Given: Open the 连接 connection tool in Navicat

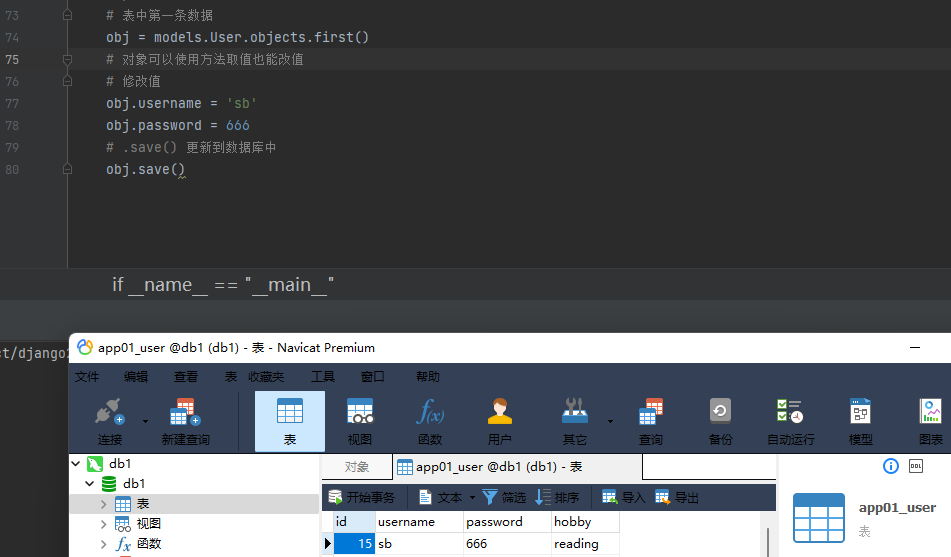Looking at the screenshot, I should pos(110,421).
